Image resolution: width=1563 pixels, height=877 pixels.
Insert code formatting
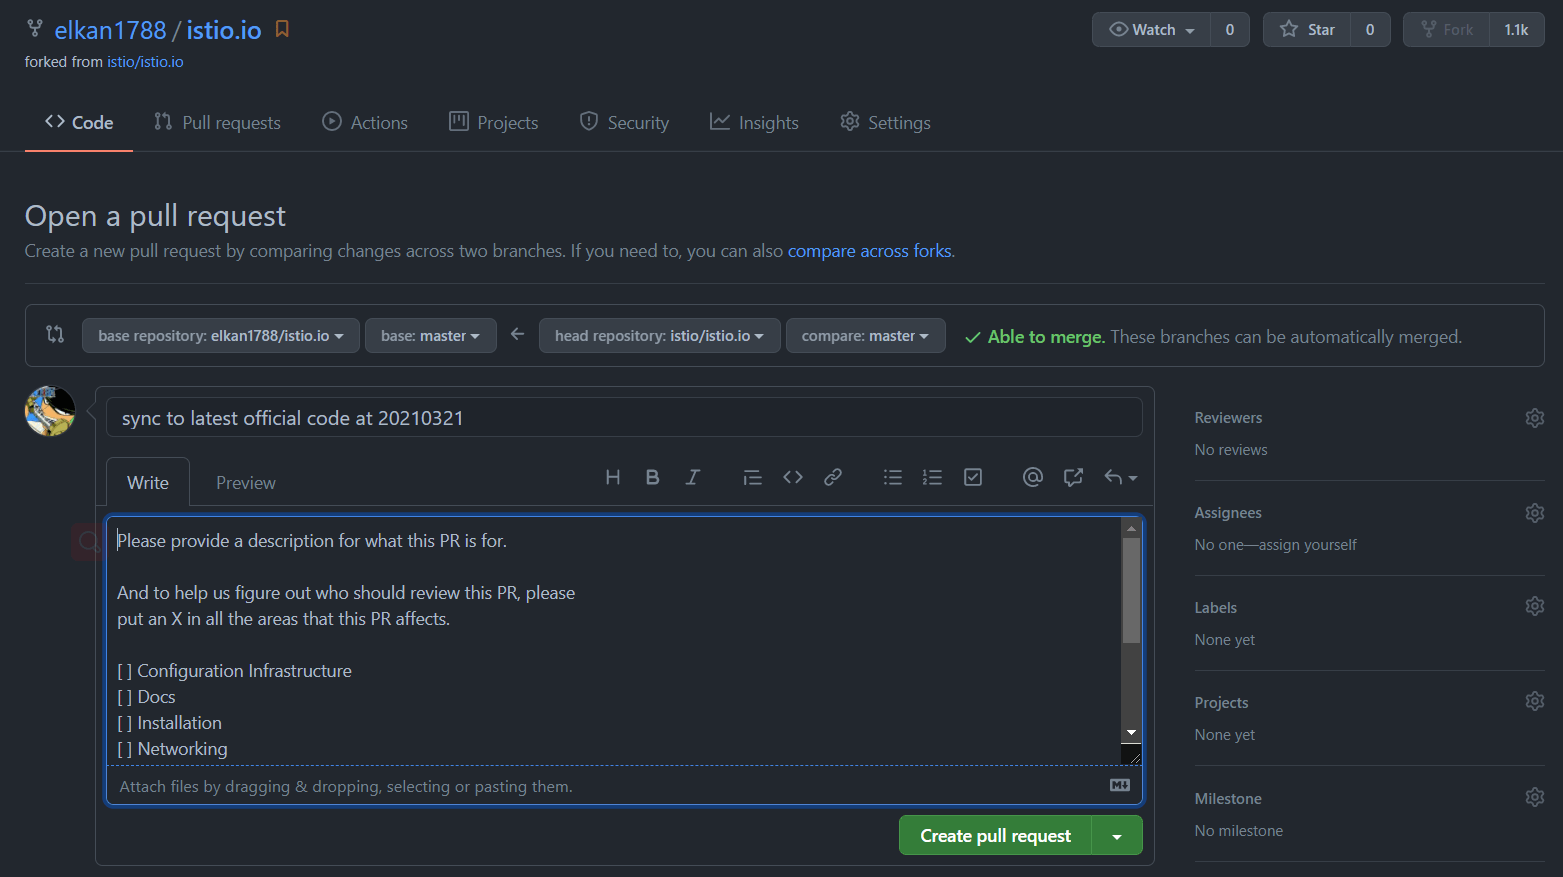(793, 477)
